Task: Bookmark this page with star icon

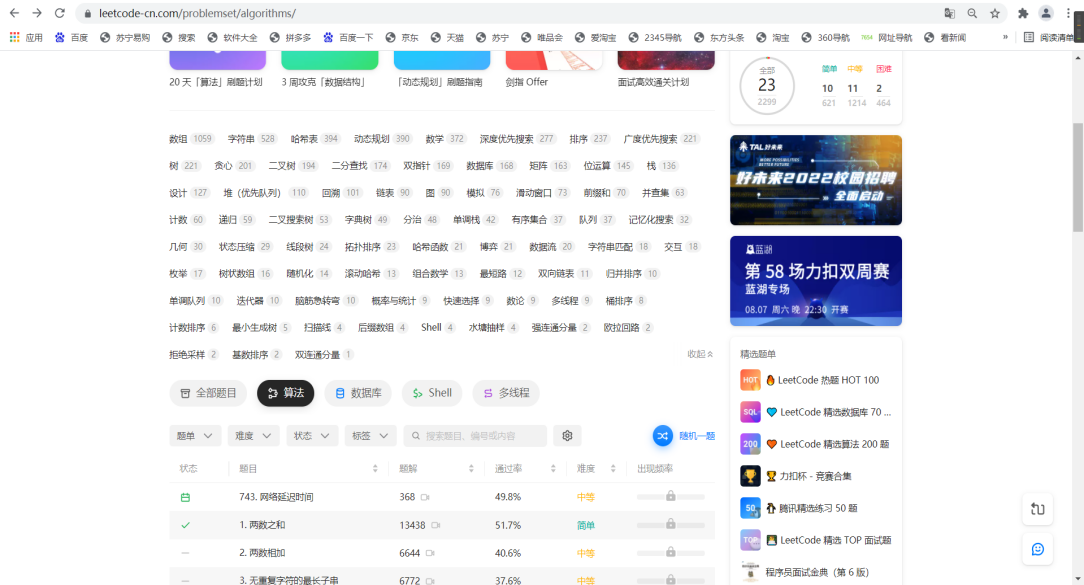Action: point(995,13)
